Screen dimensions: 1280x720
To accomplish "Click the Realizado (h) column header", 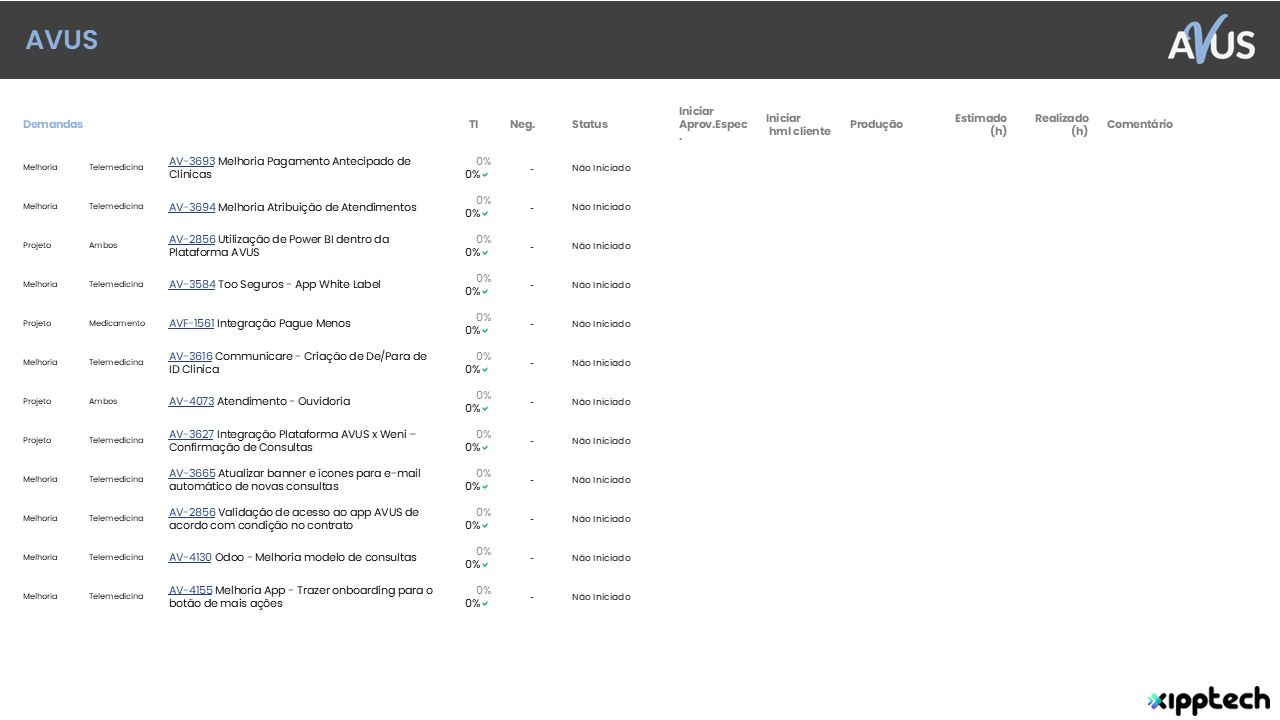I will [1062, 124].
